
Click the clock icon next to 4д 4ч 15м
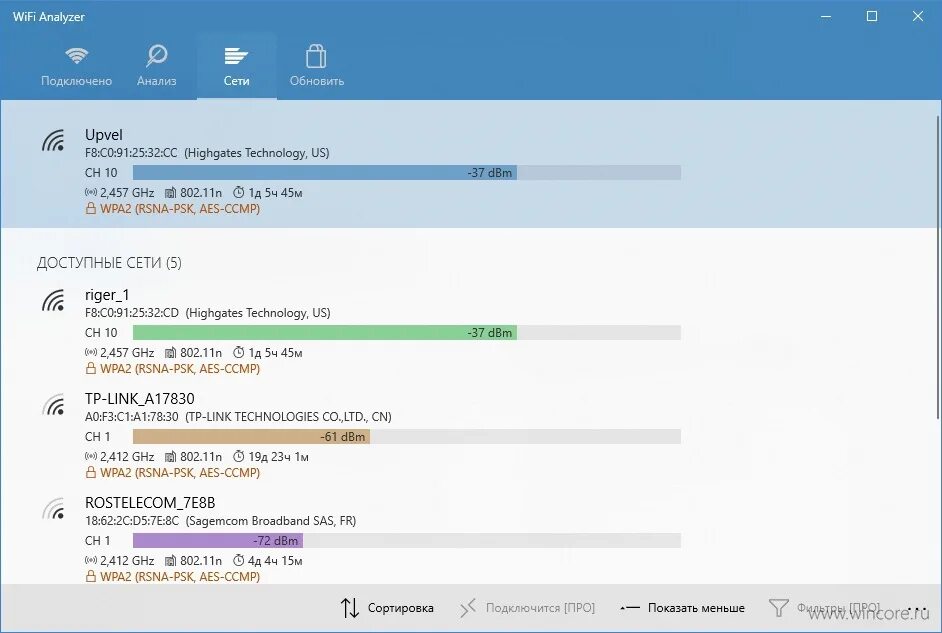tap(239, 560)
